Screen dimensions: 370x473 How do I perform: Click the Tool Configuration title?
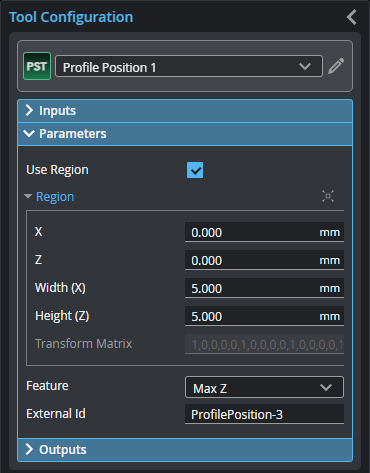point(71,17)
